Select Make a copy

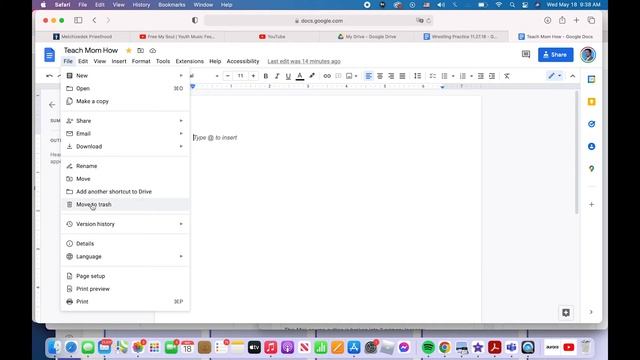(x=125, y=101)
